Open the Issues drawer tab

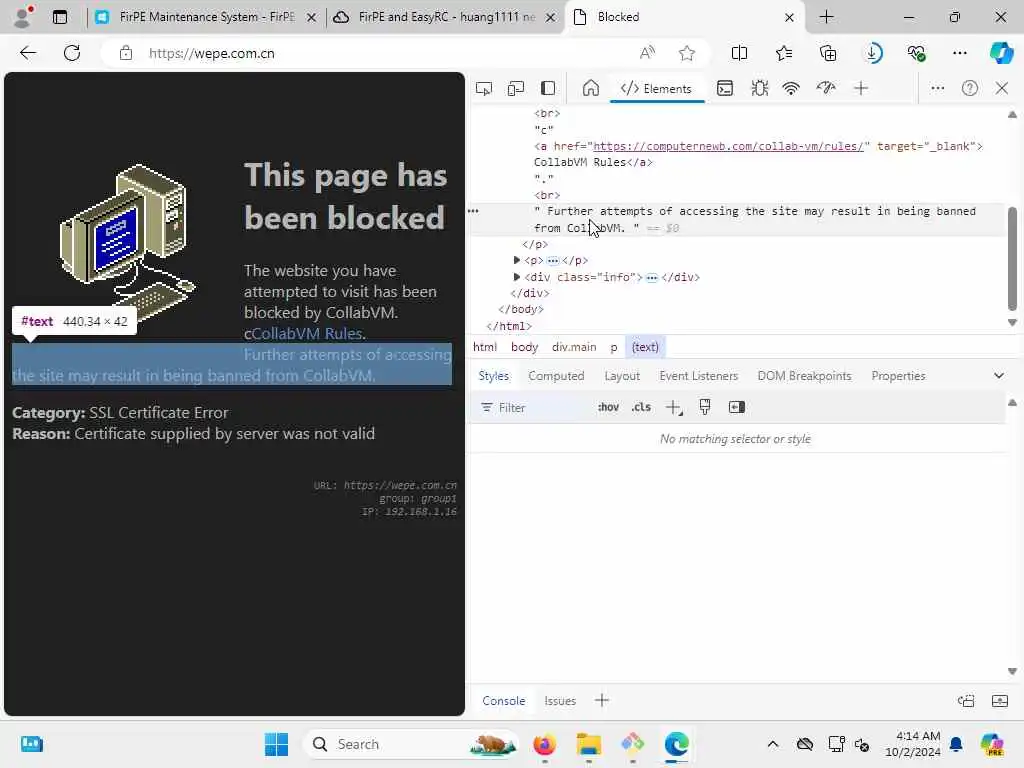tap(560, 700)
